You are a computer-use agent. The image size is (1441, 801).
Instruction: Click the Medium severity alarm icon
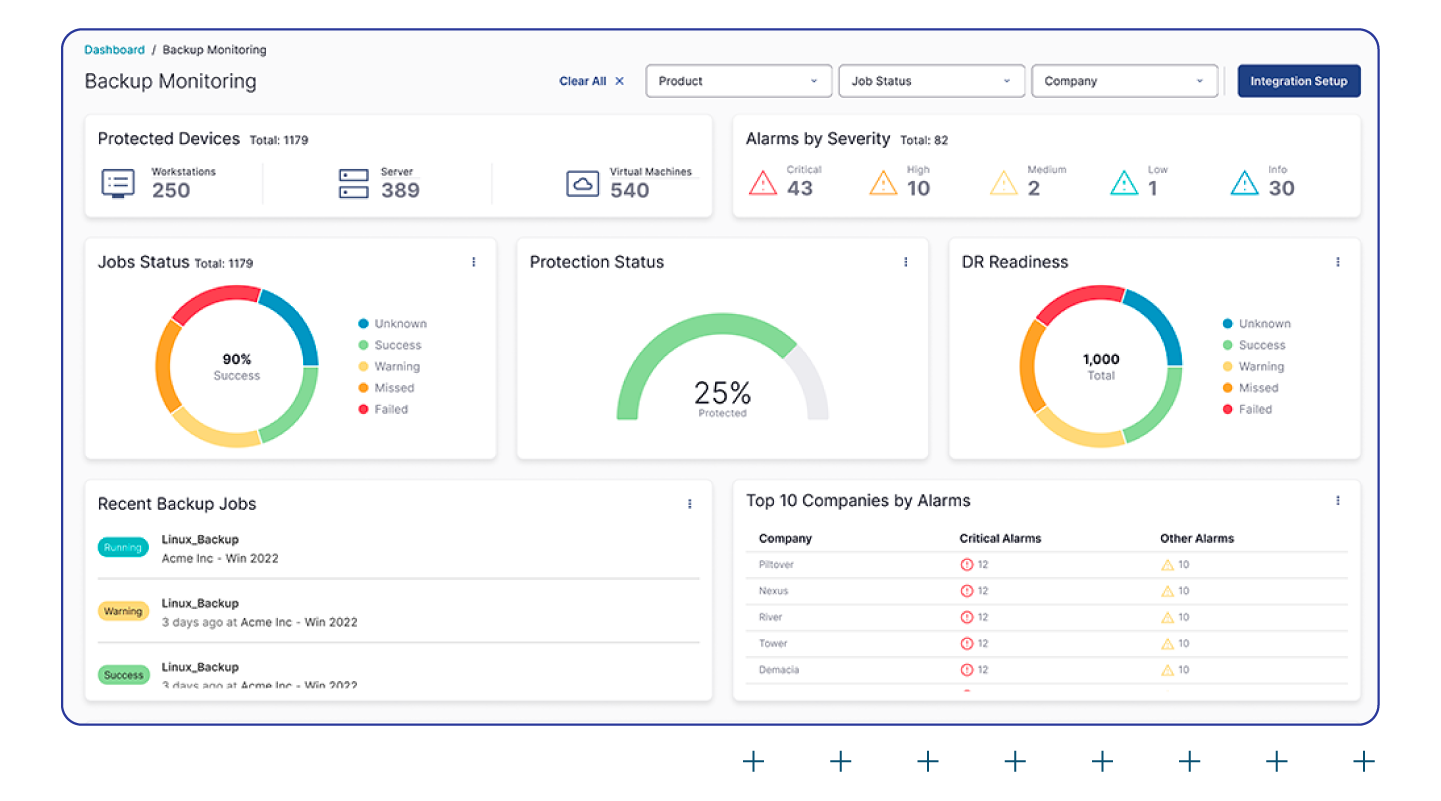pyautogui.click(x=1003, y=183)
